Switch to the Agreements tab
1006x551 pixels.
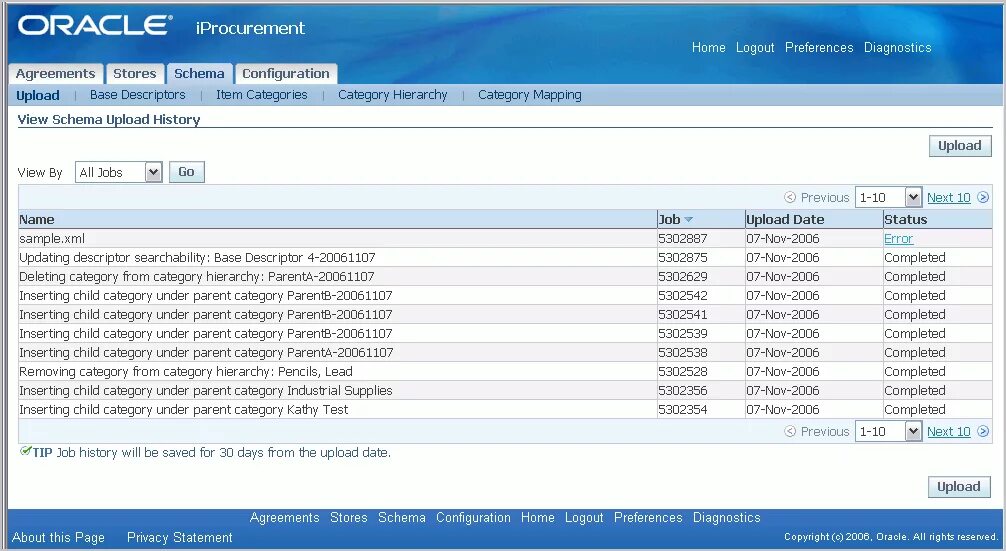(x=55, y=74)
